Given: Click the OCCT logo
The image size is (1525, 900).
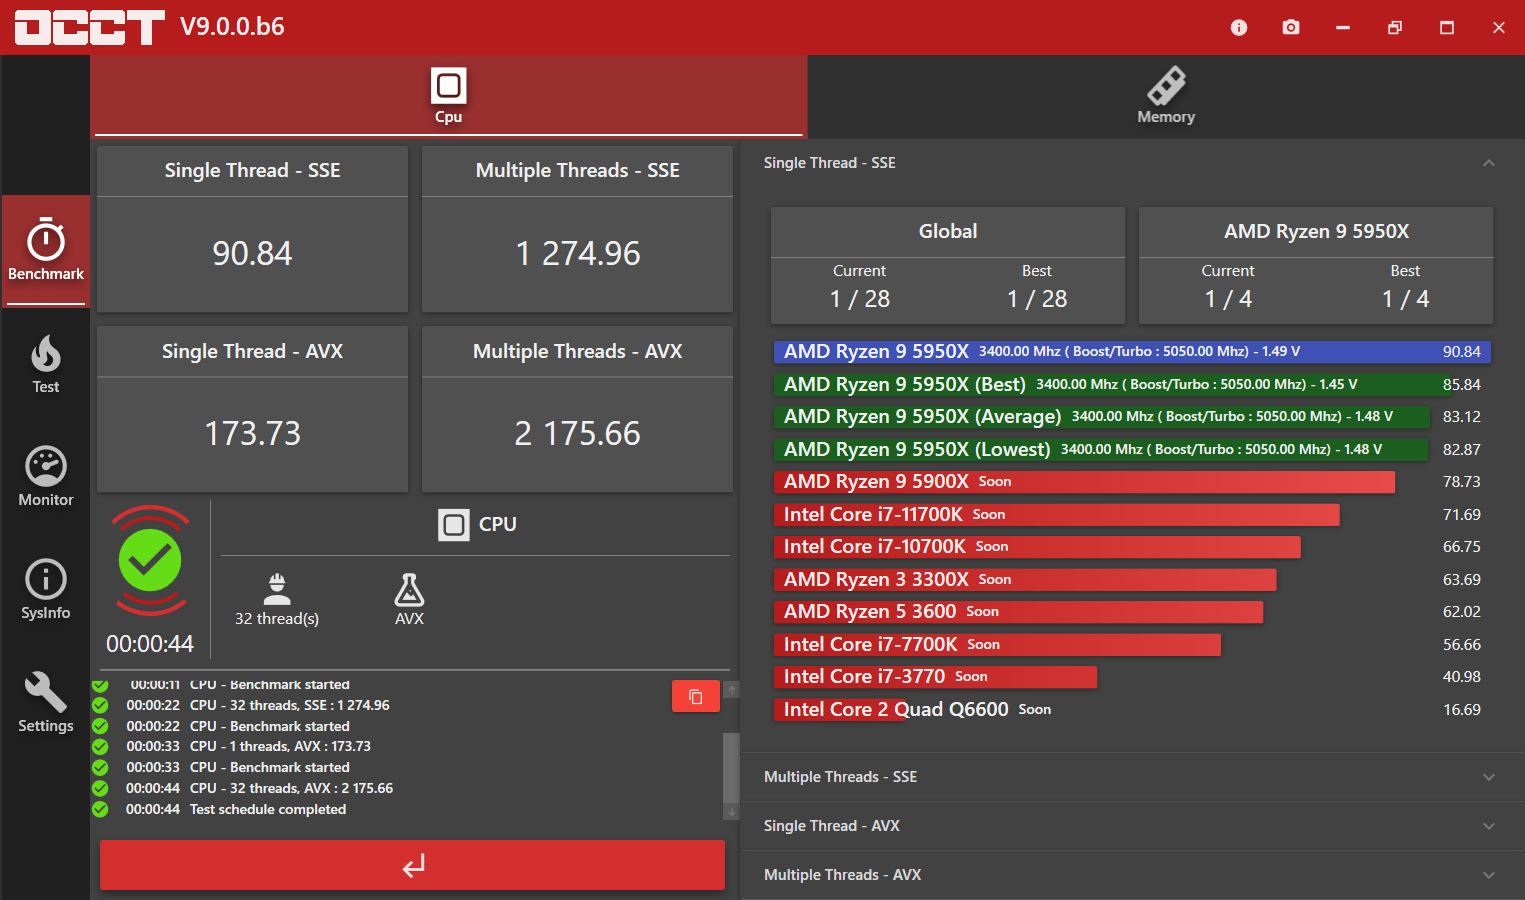Looking at the screenshot, I should point(89,27).
